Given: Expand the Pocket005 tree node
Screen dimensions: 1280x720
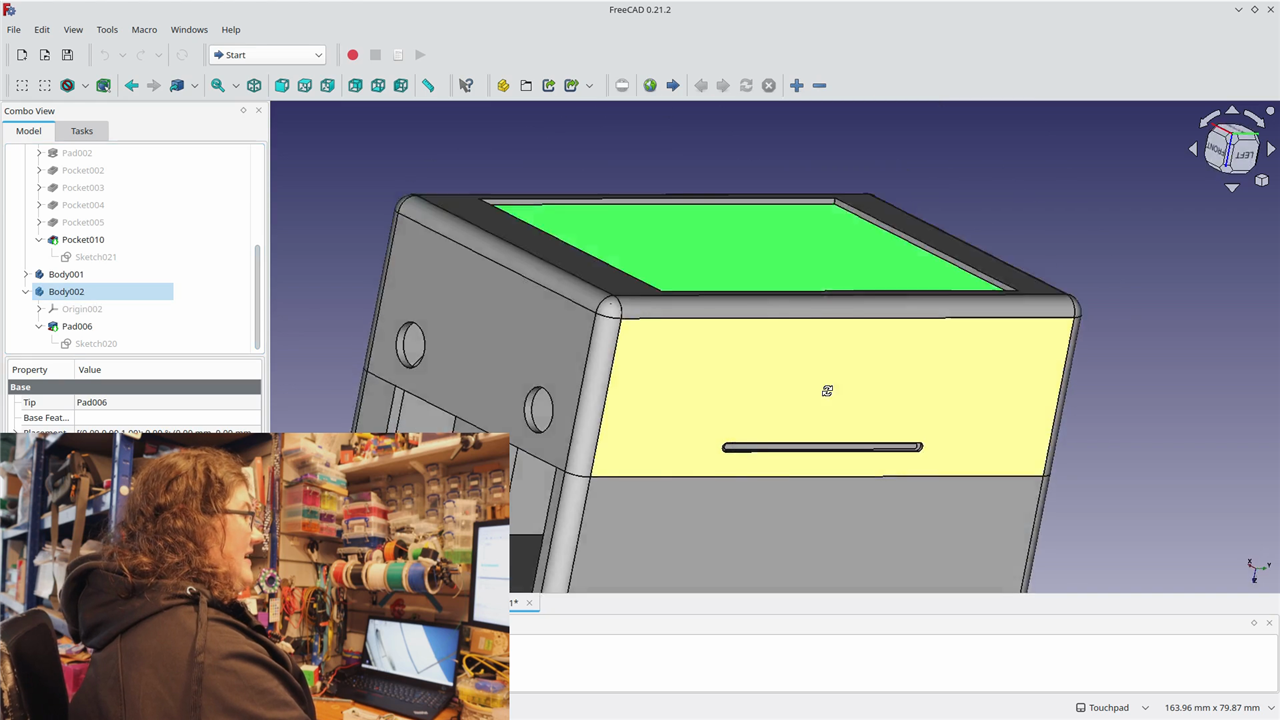Looking at the screenshot, I should [x=39, y=222].
